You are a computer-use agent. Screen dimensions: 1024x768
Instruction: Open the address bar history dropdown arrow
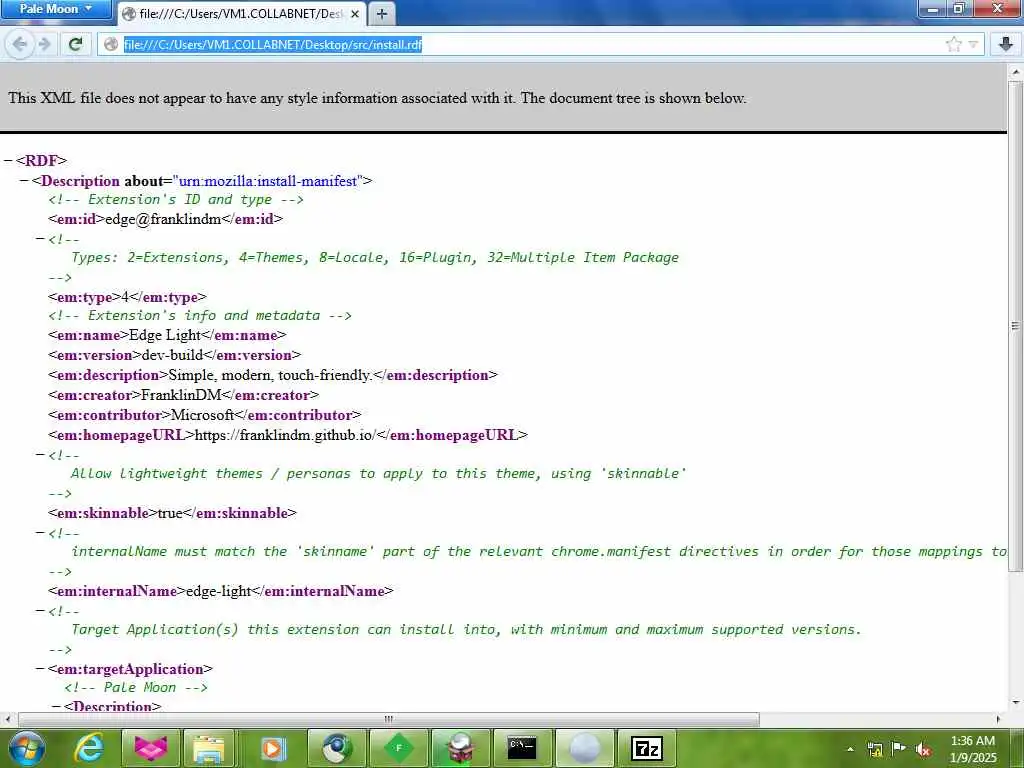973,44
